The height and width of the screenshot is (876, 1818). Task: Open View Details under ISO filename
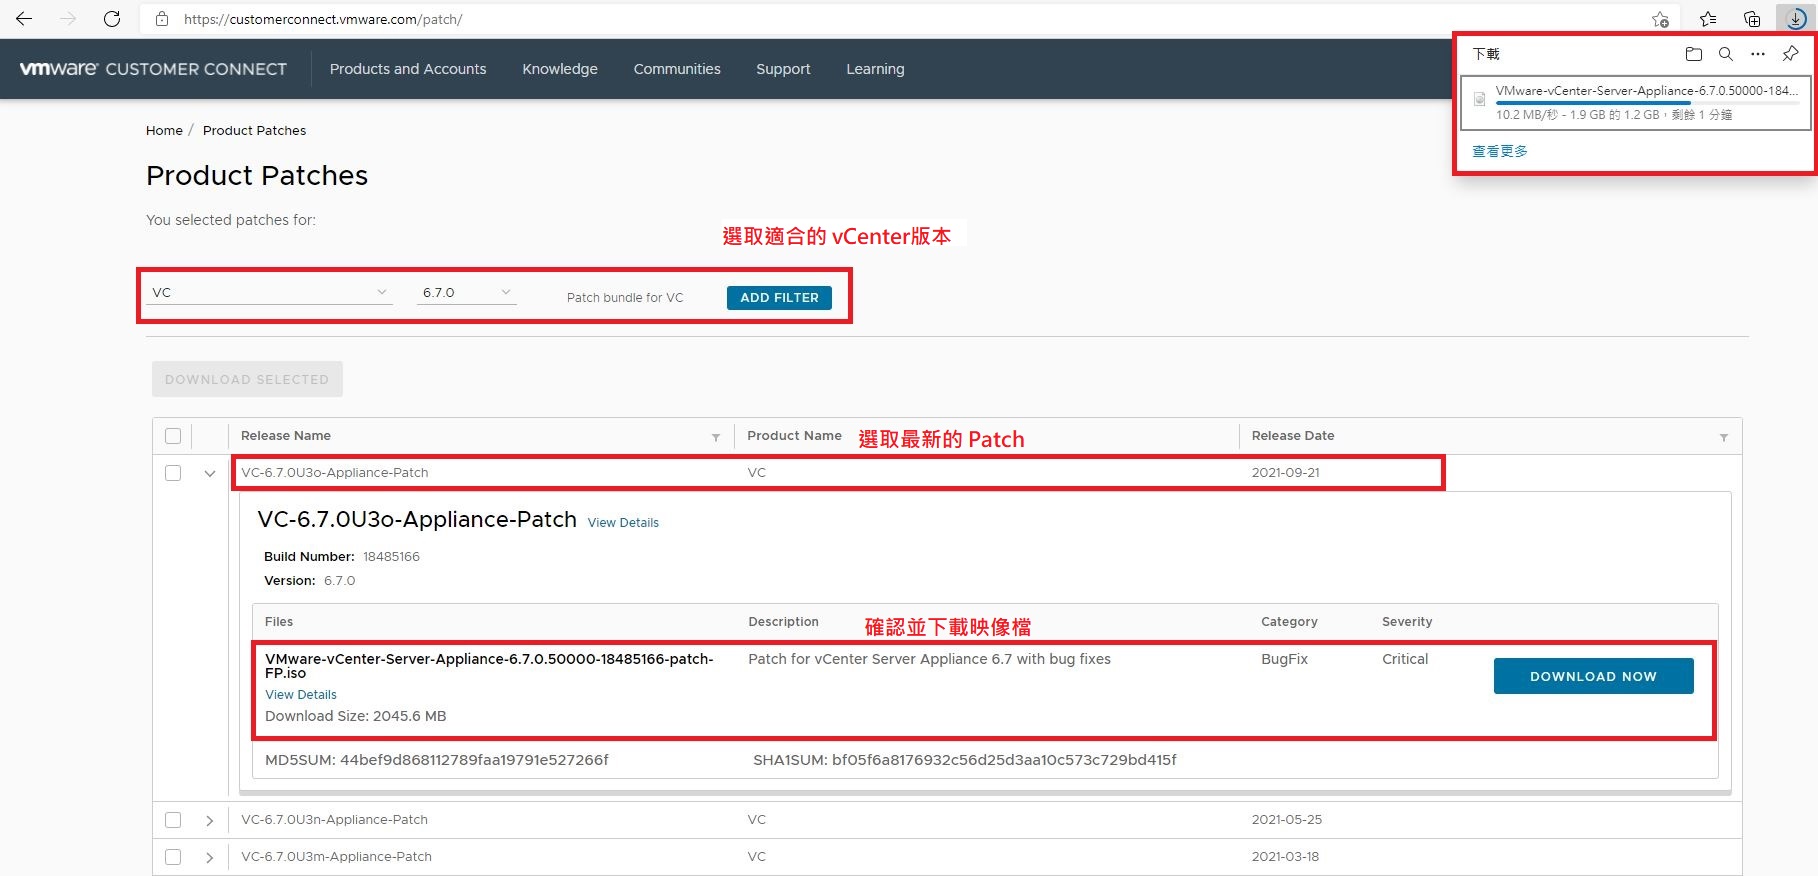point(301,694)
